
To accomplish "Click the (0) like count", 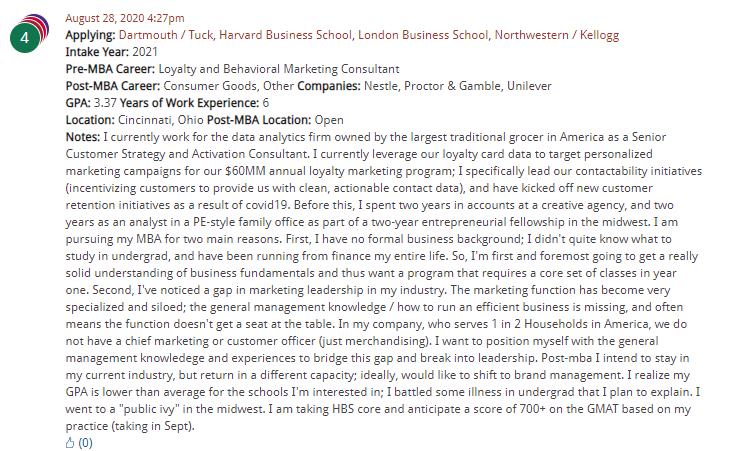I will [x=85, y=442].
